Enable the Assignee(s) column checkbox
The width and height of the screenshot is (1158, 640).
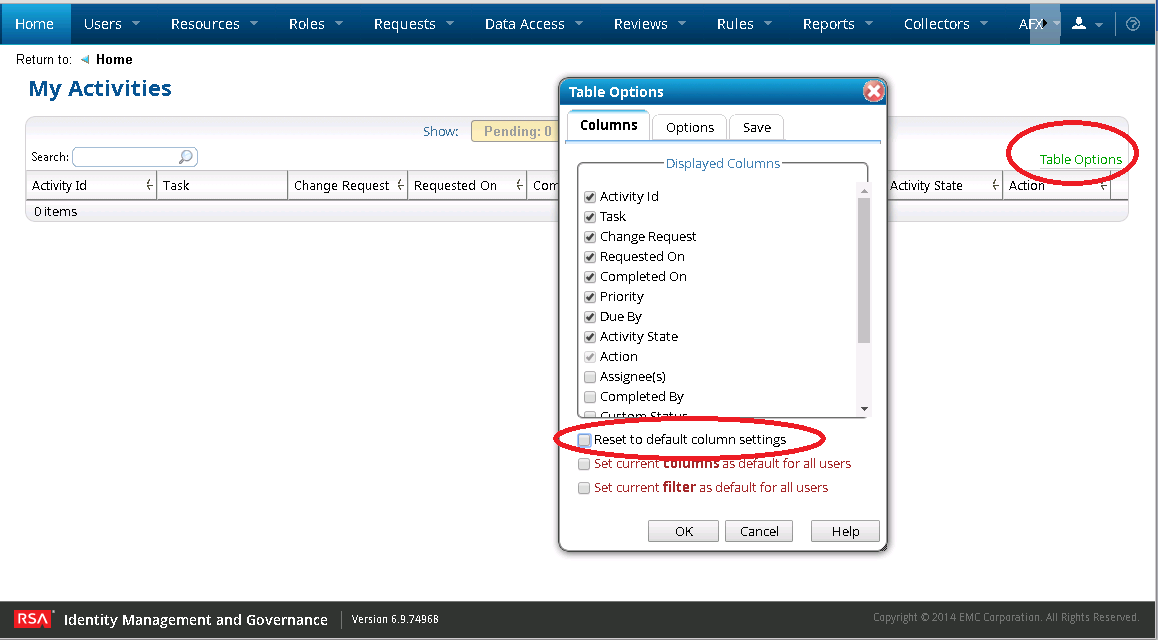(590, 377)
